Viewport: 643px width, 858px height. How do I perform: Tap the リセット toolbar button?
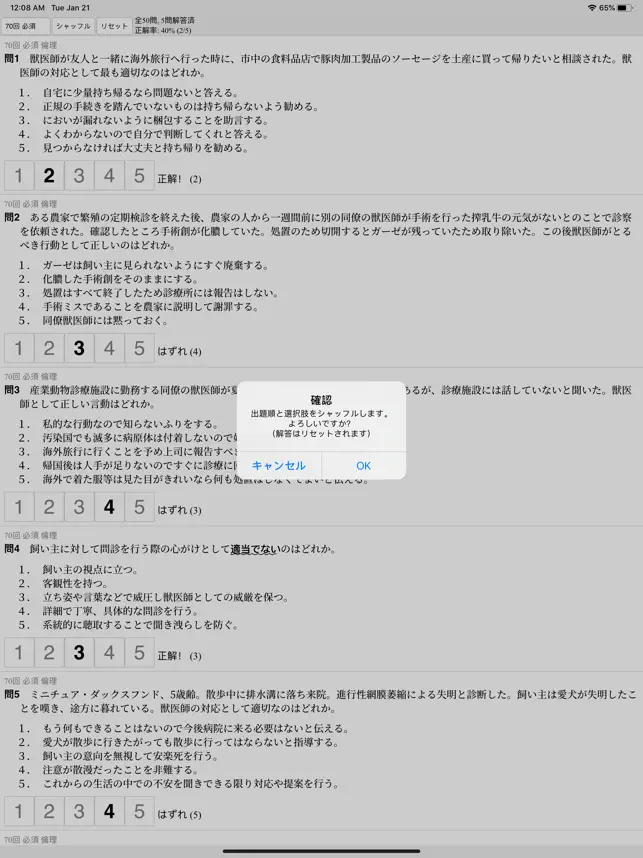[x=114, y=26]
